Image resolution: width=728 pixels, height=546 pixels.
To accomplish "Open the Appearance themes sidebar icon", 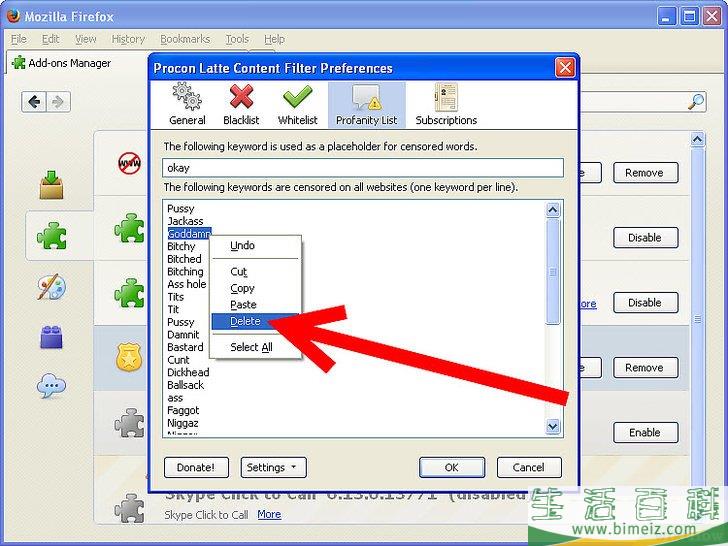I will pyautogui.click(x=52, y=286).
